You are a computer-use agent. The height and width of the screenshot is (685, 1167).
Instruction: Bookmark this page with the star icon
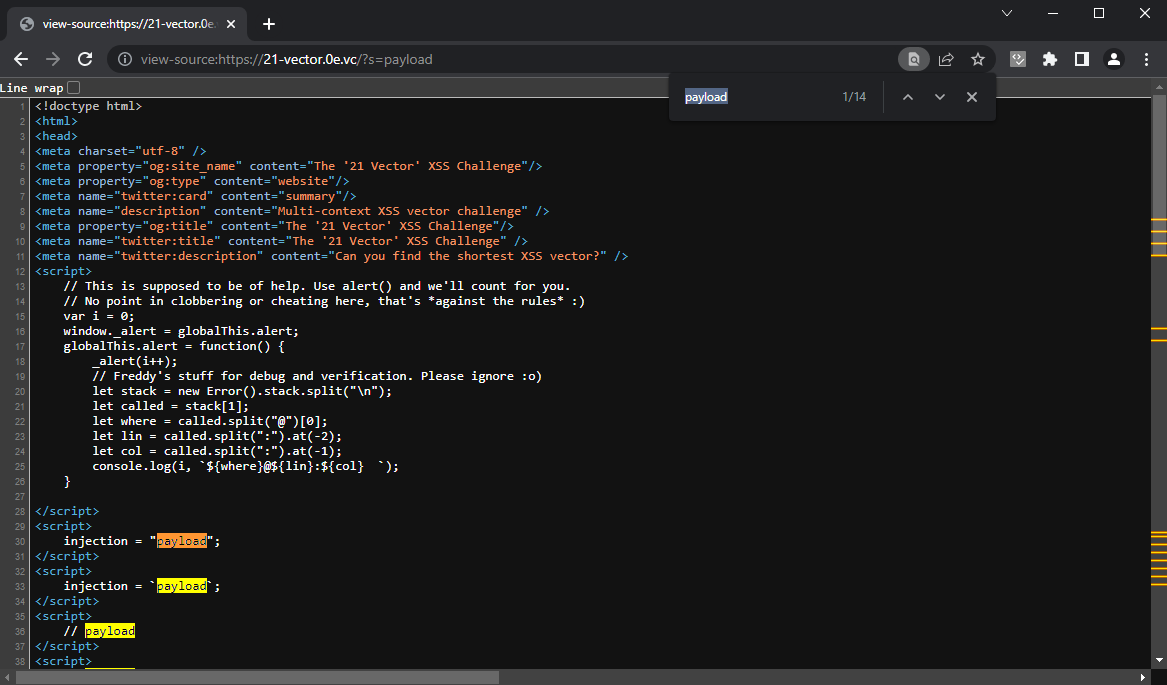click(x=978, y=59)
